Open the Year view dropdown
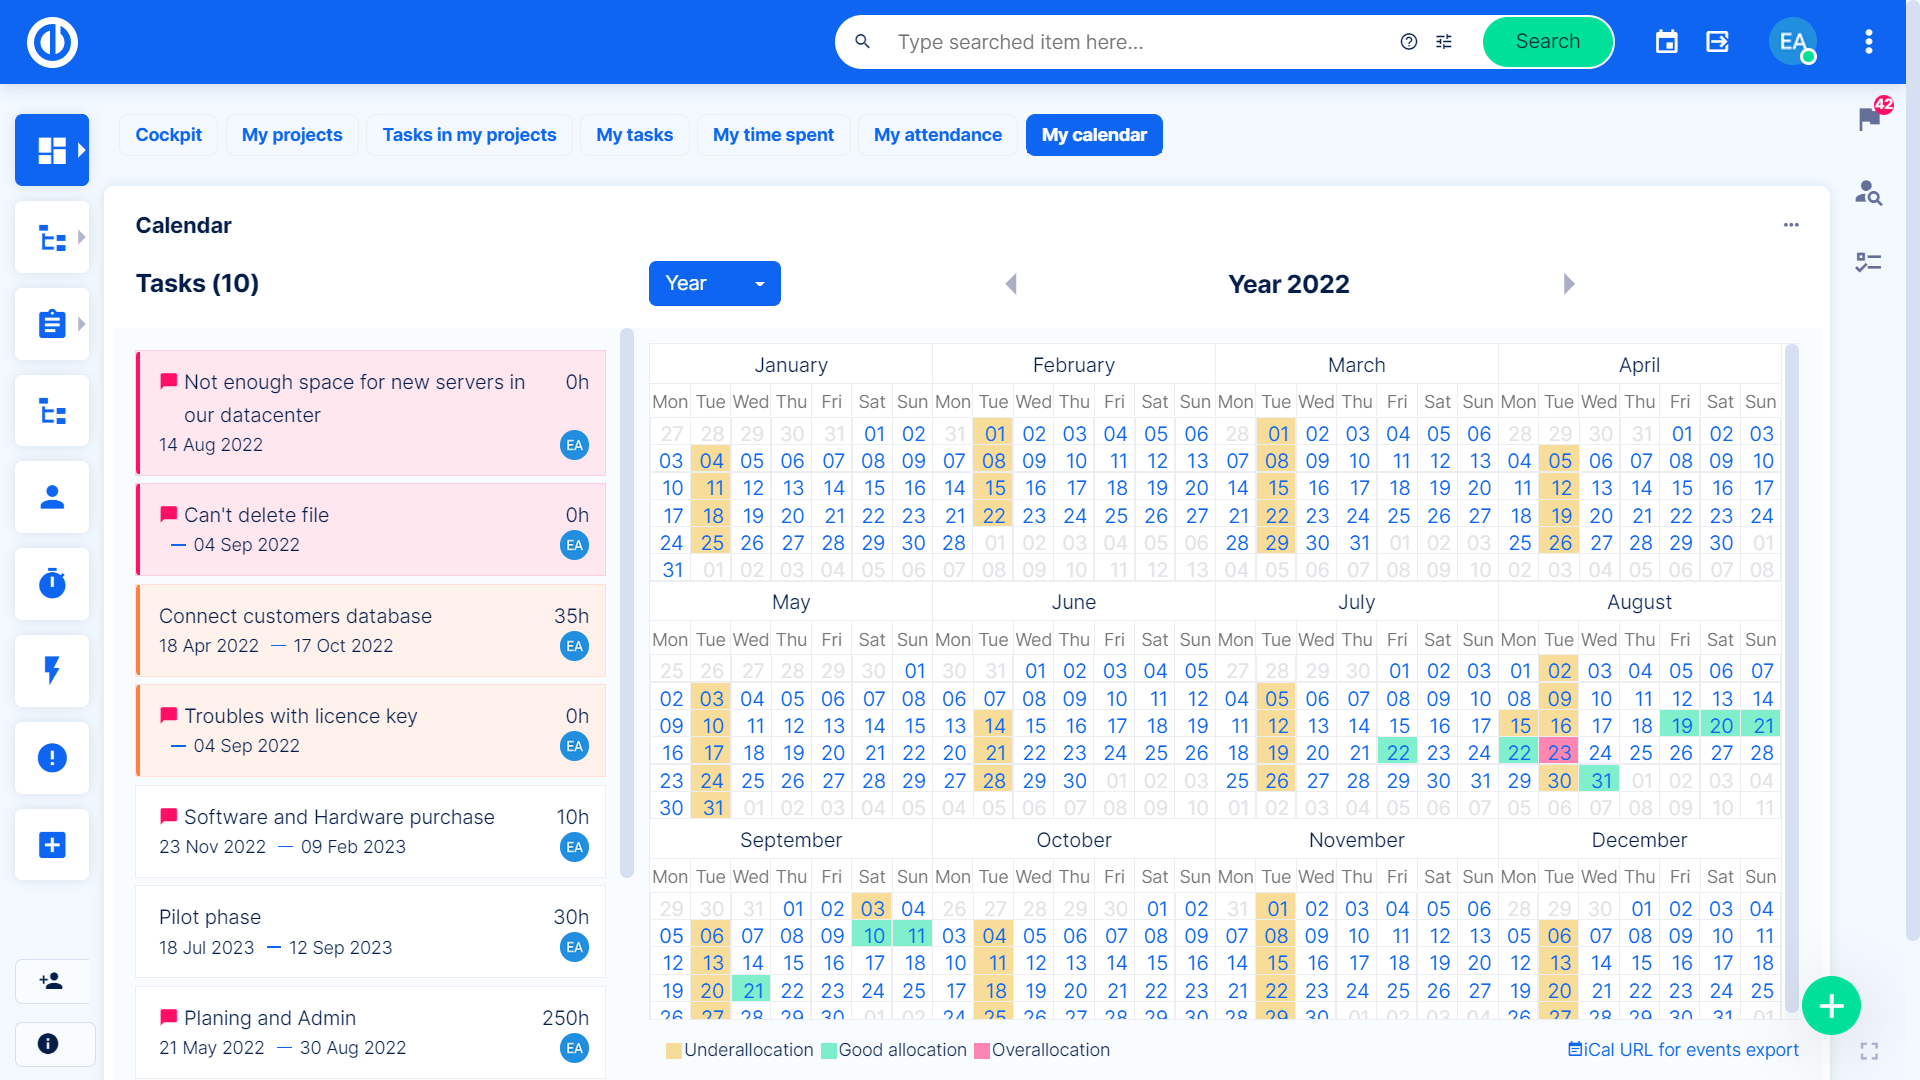The width and height of the screenshot is (1920, 1080). point(714,284)
